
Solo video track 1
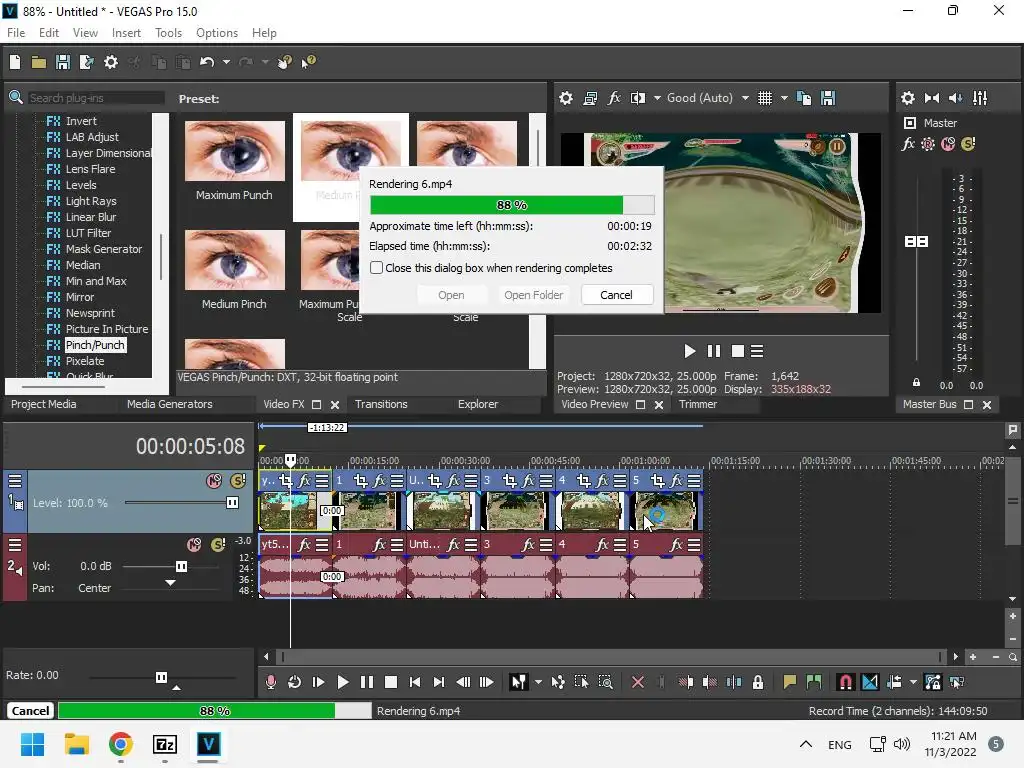click(x=238, y=481)
